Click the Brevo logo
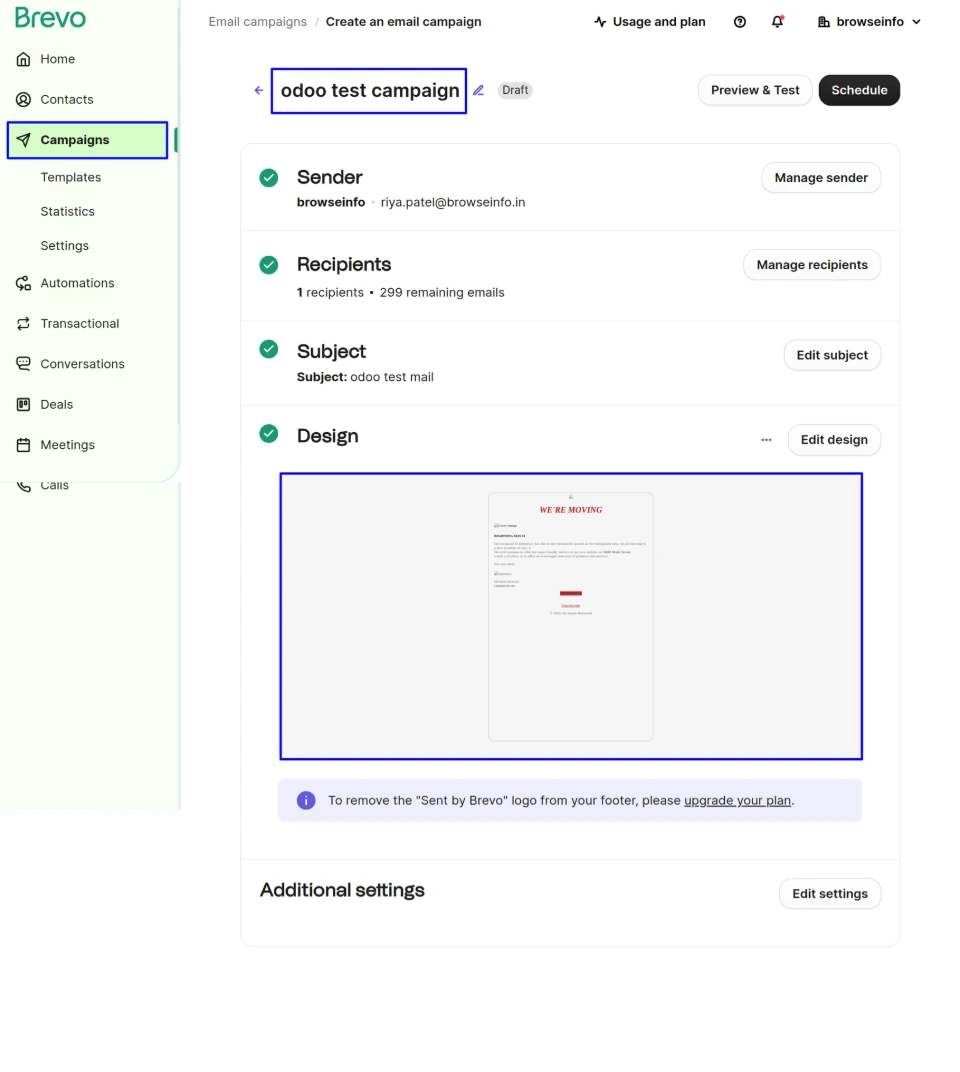Image resolution: width=960 pixels, height=1072 pixels. click(x=50, y=18)
